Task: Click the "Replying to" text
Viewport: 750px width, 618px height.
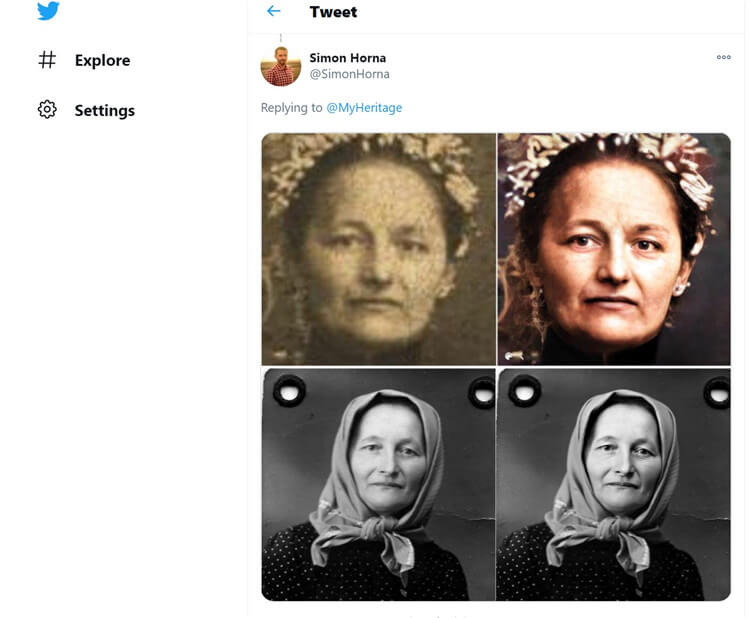Action: (x=292, y=108)
